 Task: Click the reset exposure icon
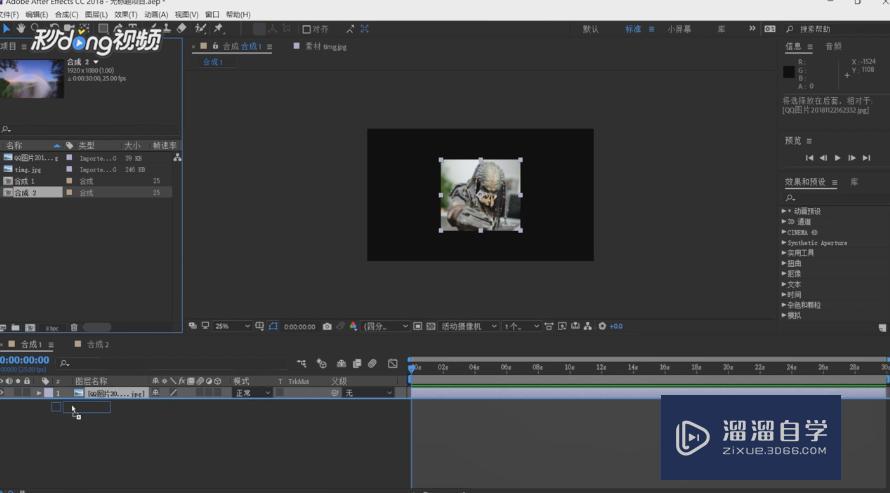[x=602, y=326]
